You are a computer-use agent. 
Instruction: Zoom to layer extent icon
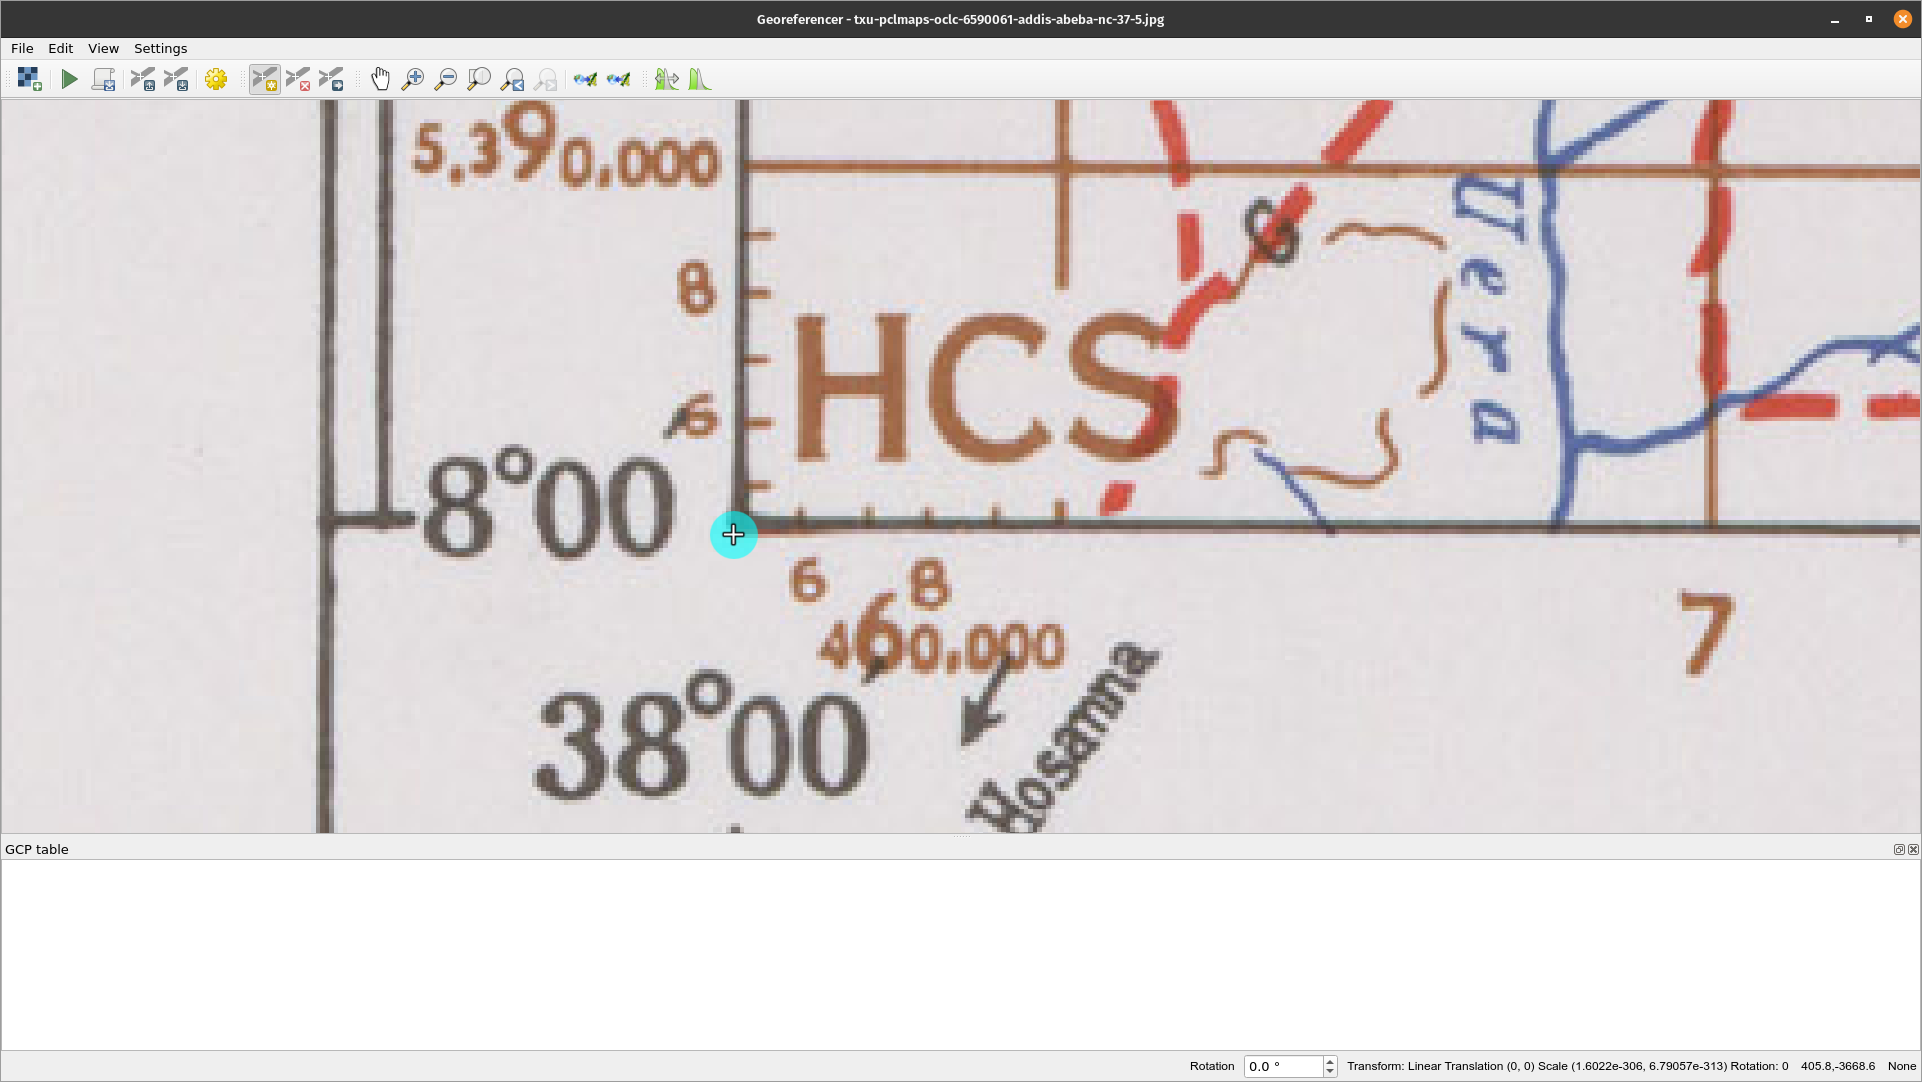point(479,79)
